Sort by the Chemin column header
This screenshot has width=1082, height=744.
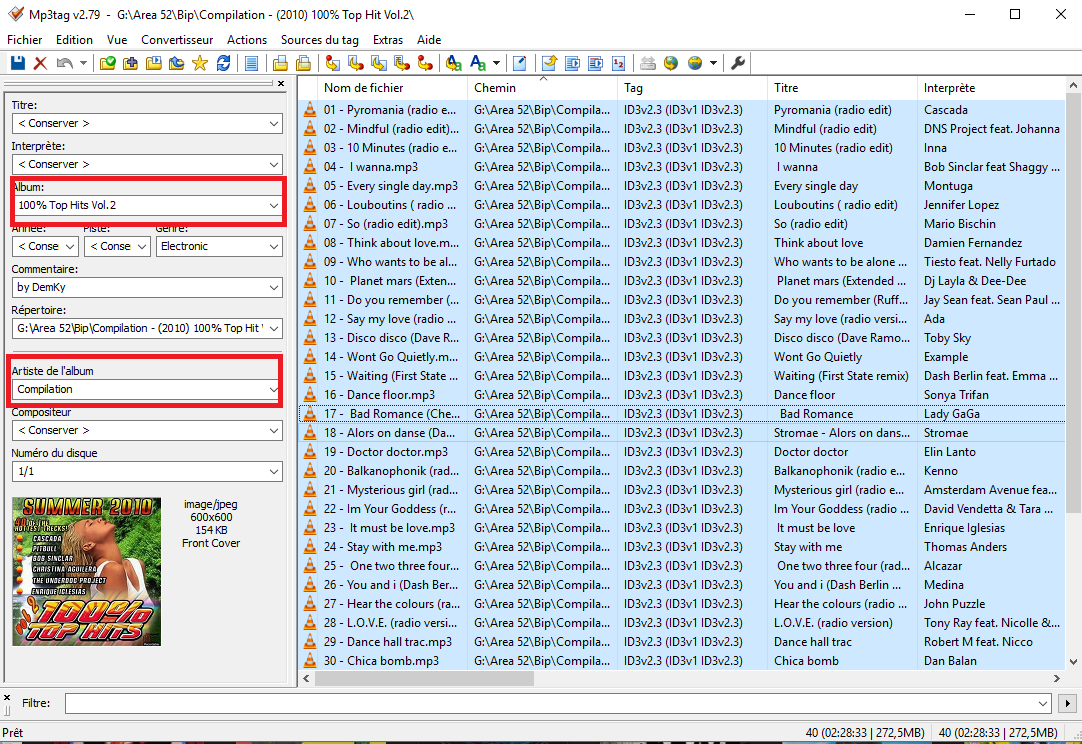tap(542, 88)
